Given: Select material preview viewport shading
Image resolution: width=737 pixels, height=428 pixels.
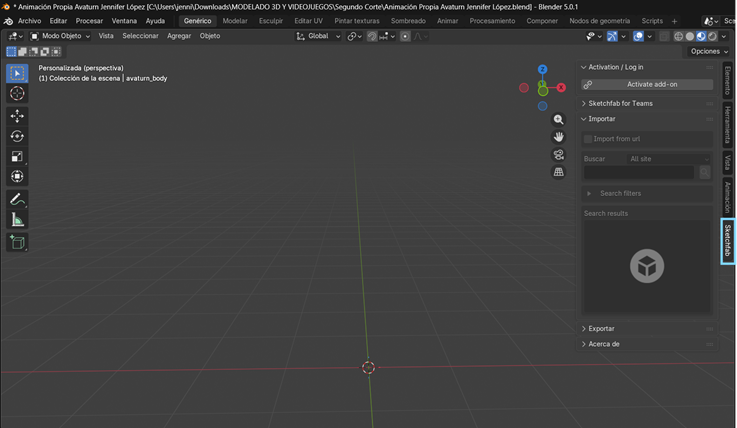Looking at the screenshot, I should point(701,36).
